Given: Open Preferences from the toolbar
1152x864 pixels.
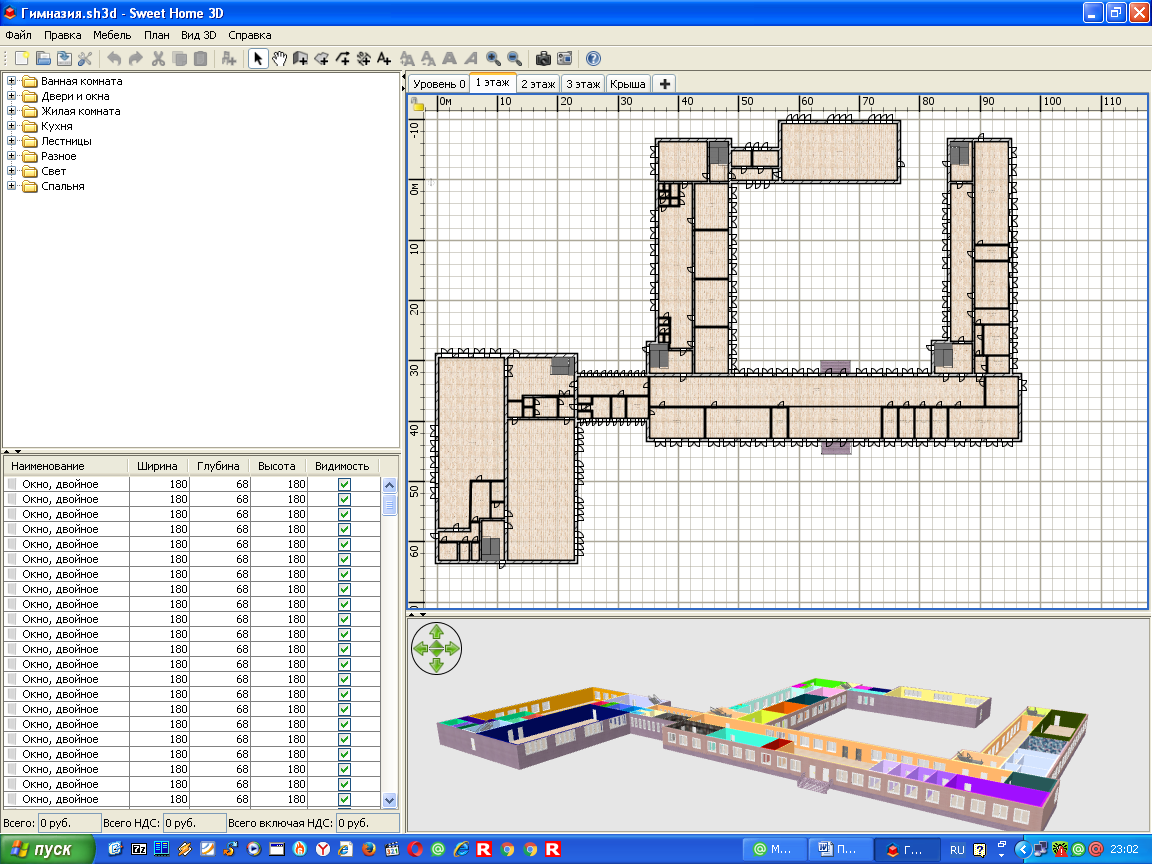Looking at the screenshot, I should pyautogui.click(x=85, y=59).
